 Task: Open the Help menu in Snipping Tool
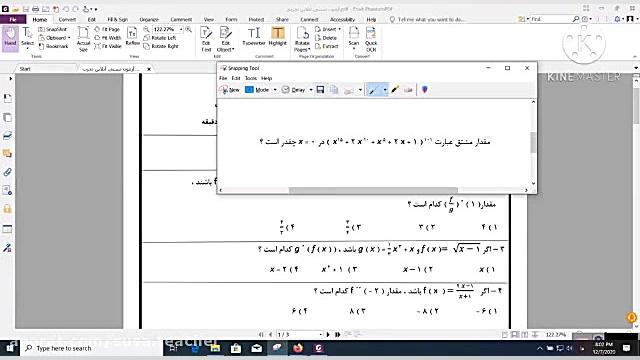pos(267,78)
